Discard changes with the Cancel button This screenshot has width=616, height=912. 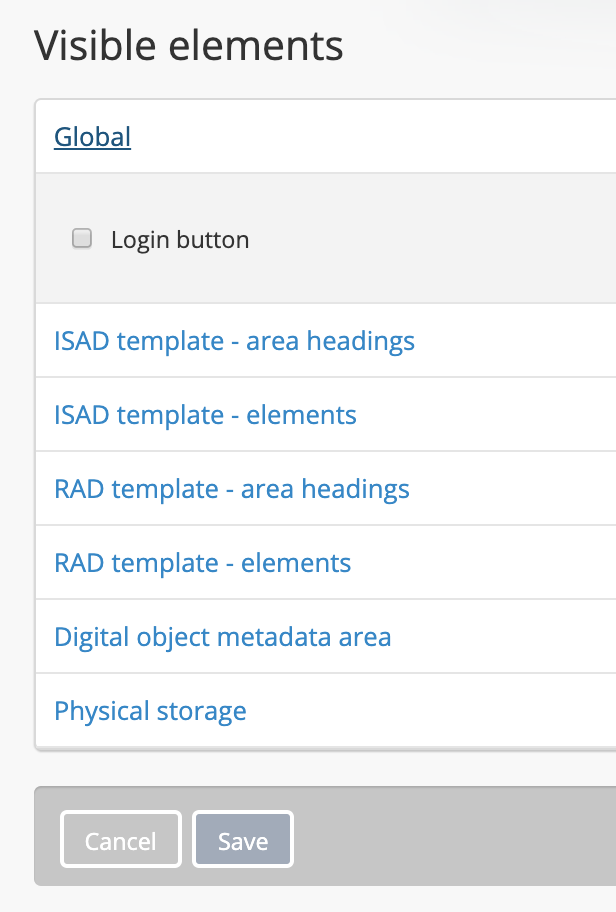[x=121, y=838]
